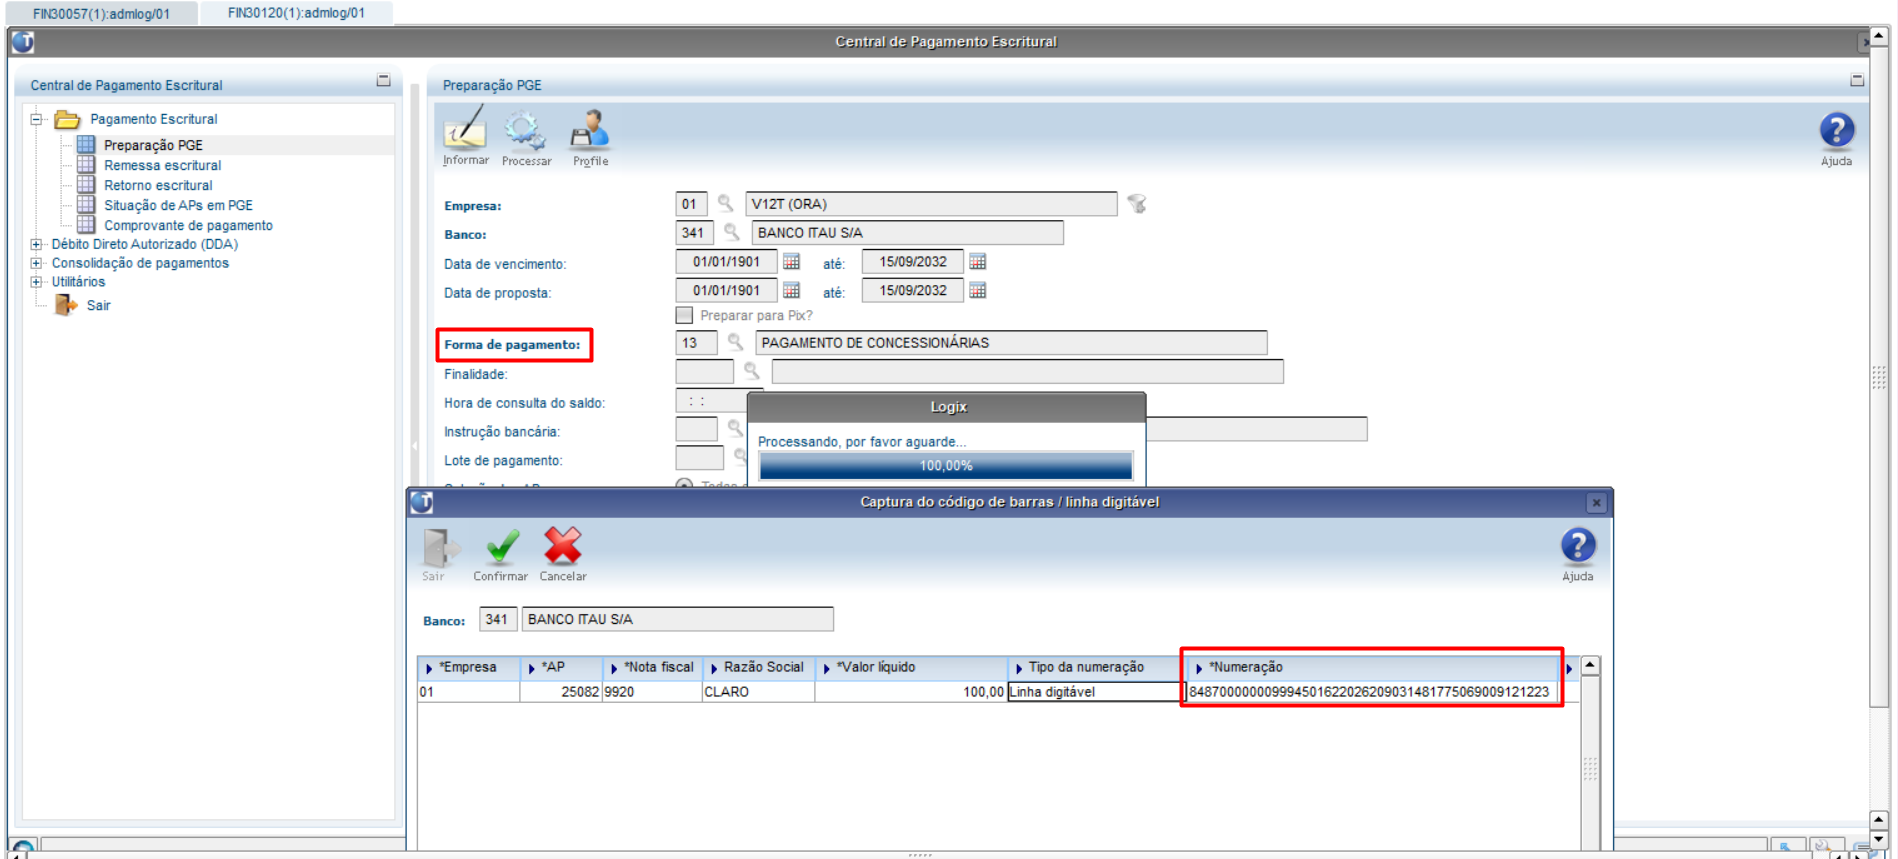Click the 100,00% progress bar
The height and width of the screenshot is (859, 1898).
point(945,466)
